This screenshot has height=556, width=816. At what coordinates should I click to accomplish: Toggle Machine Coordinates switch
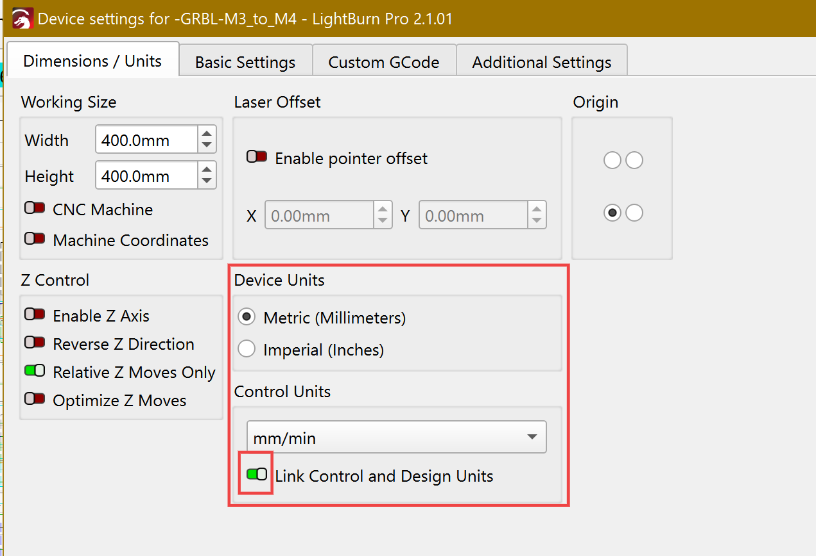pos(35,239)
